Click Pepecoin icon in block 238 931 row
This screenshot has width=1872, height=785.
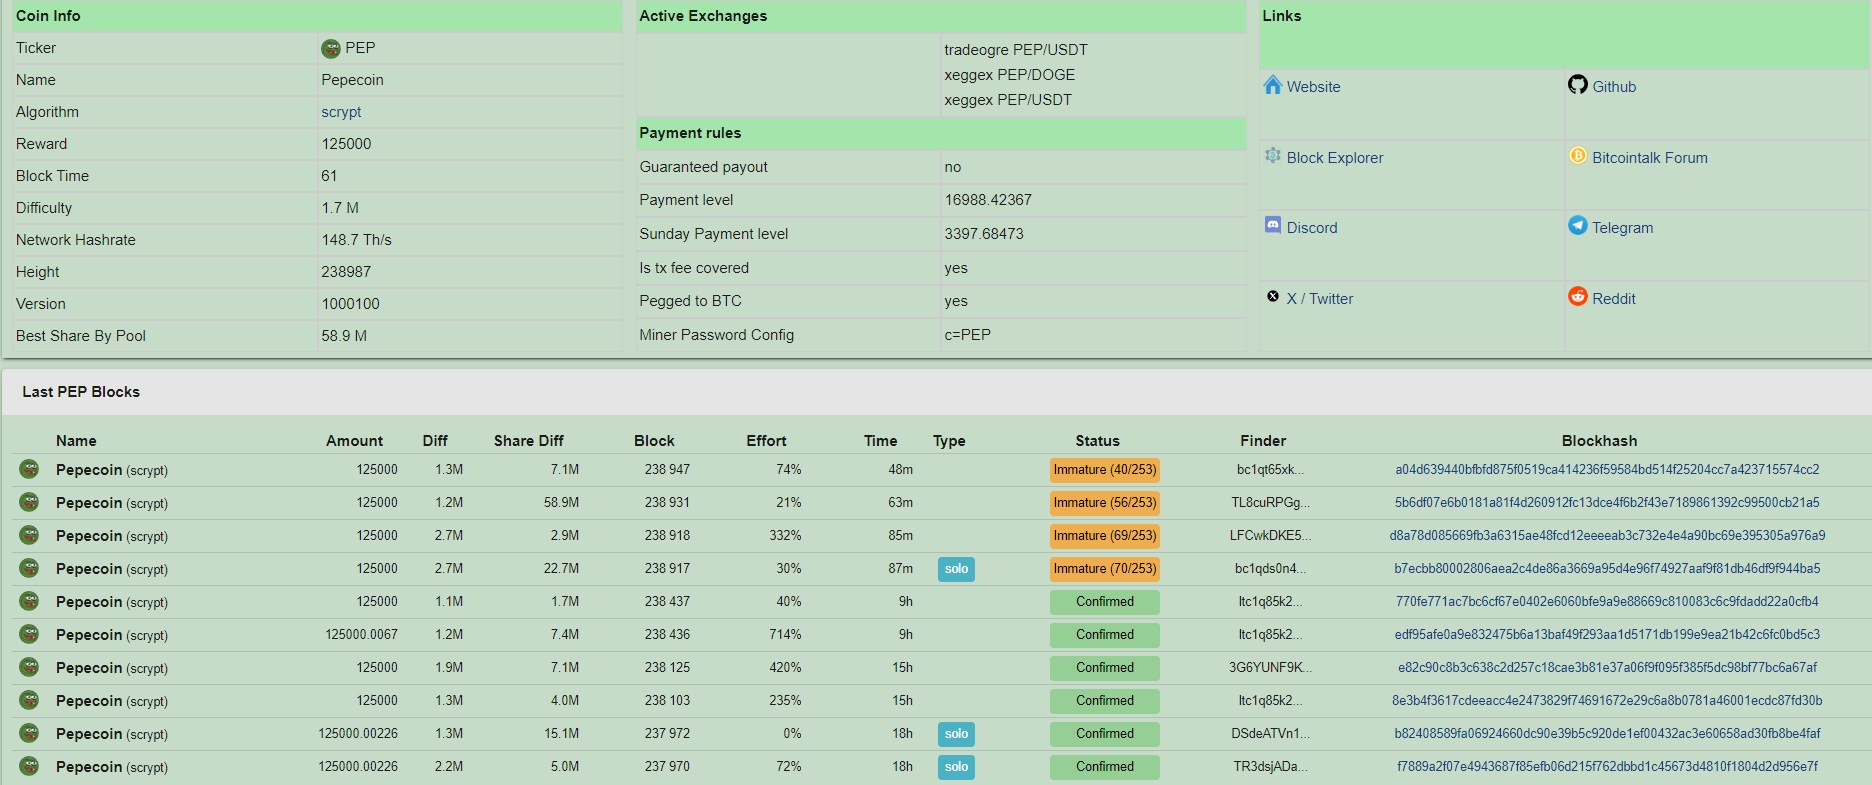pos(29,502)
